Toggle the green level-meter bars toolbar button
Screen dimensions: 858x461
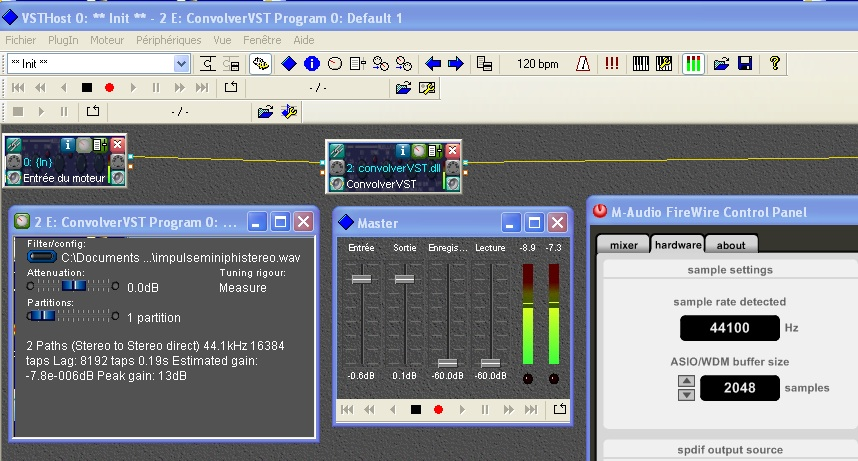pos(693,64)
